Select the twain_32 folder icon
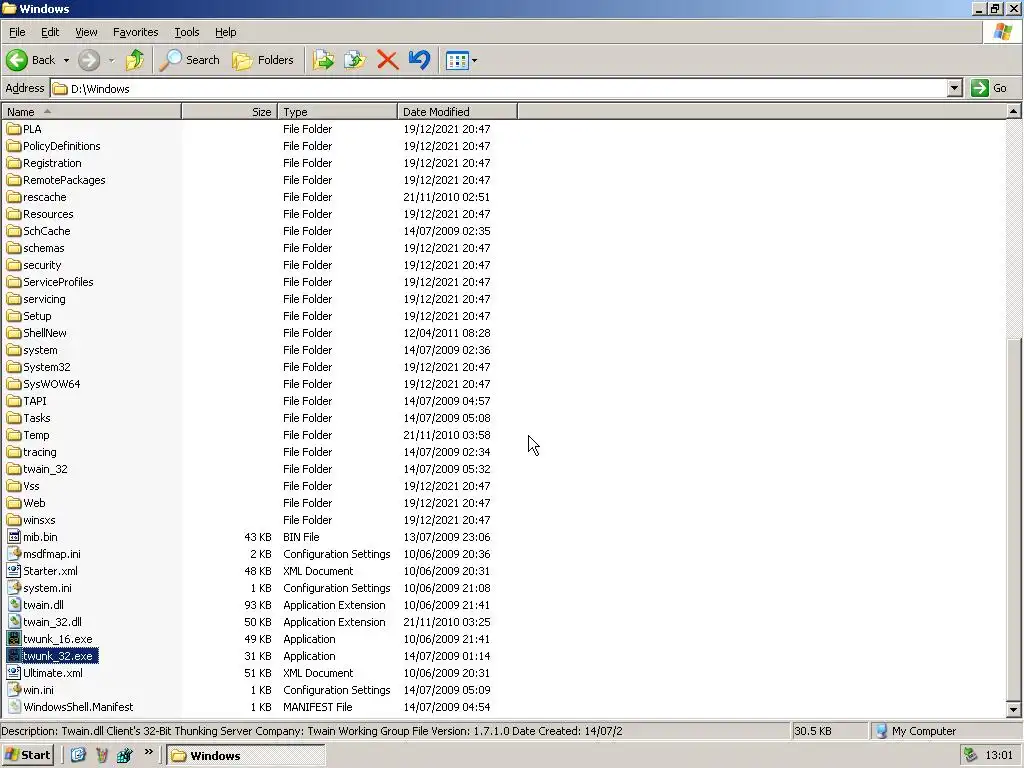 (x=14, y=468)
